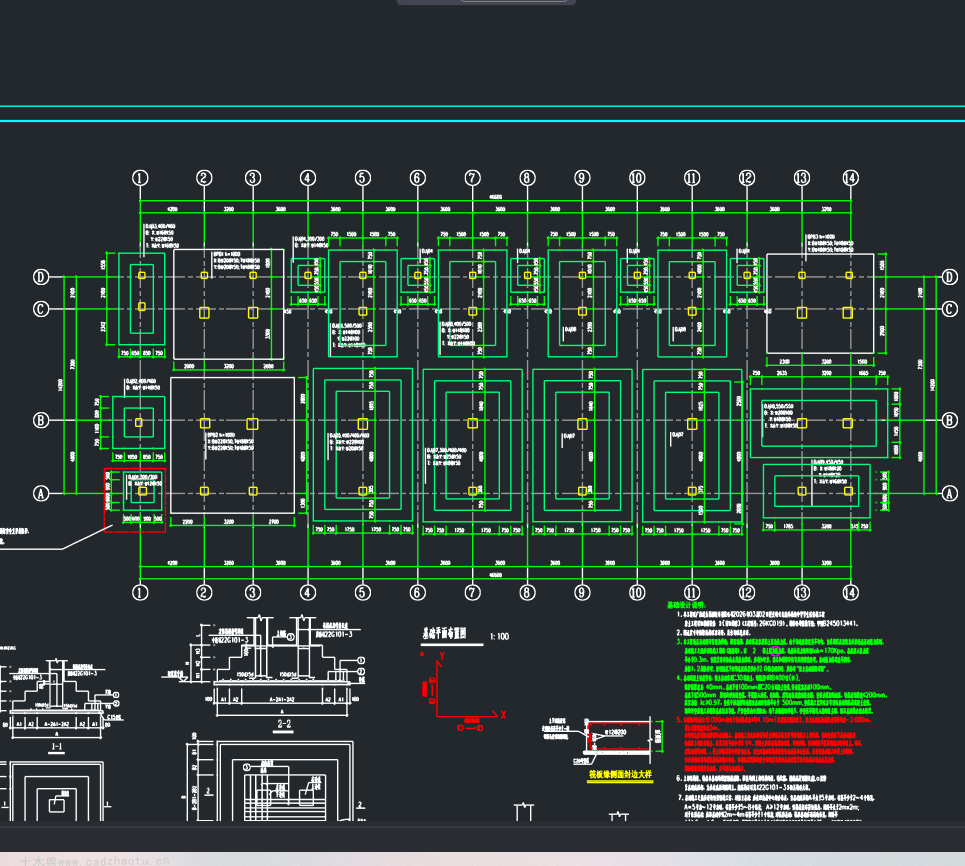The image size is (965, 866).
Task: Click grid bubble 1 in the top row
Action: [140, 178]
